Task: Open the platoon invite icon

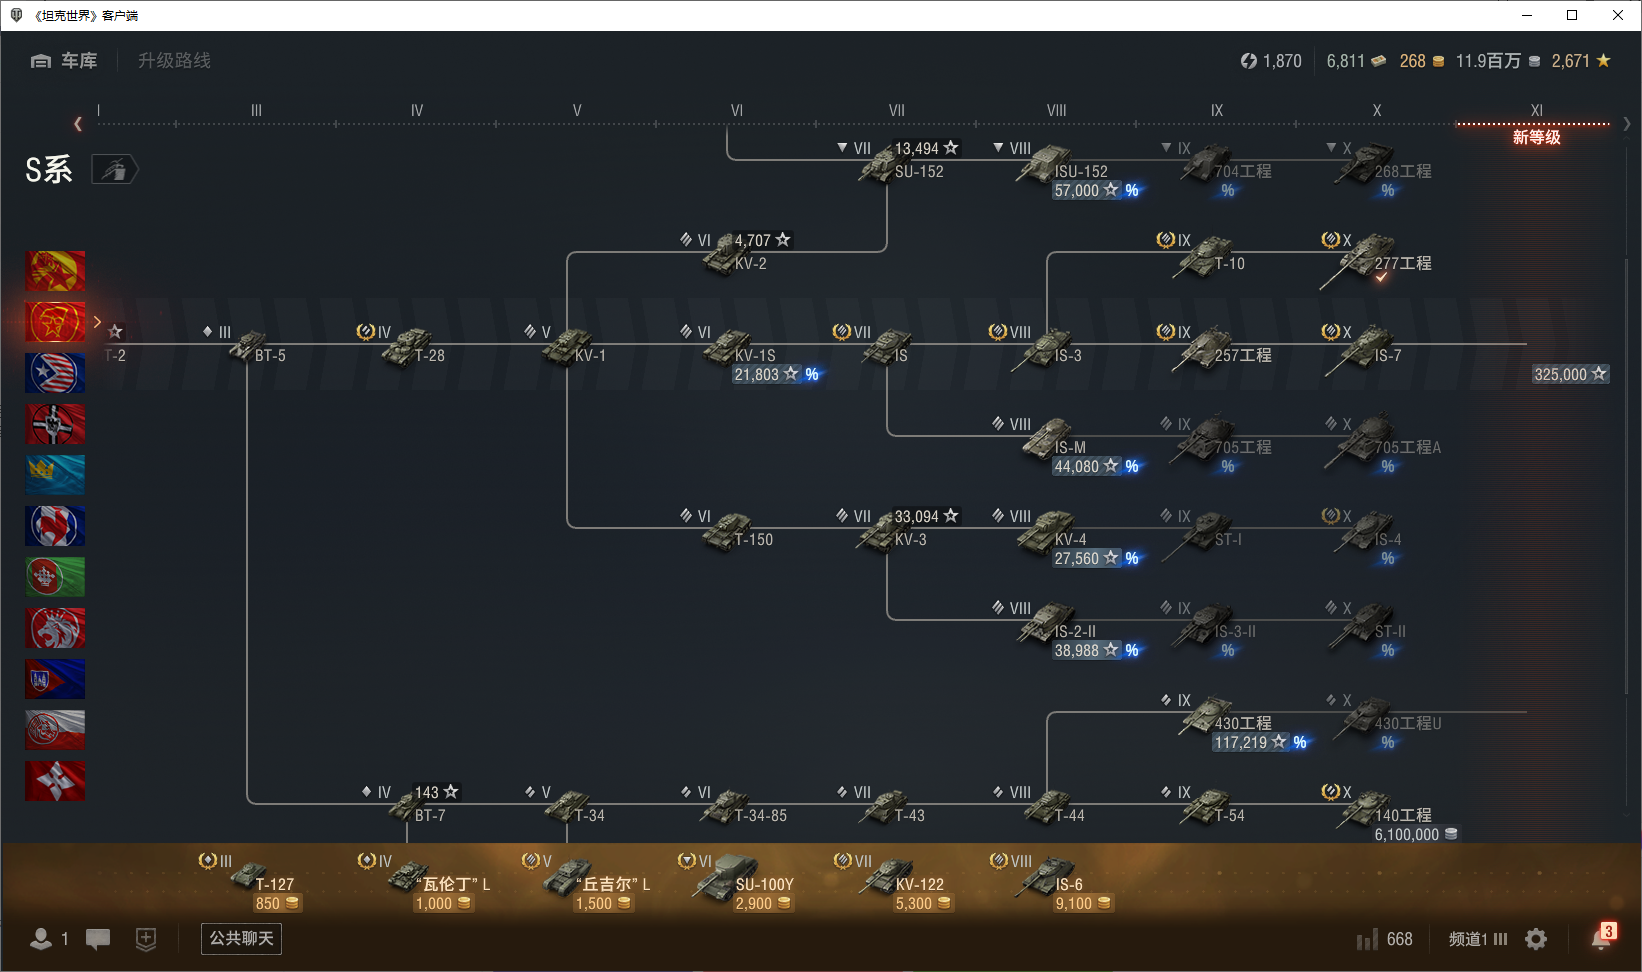Action: click(x=146, y=938)
